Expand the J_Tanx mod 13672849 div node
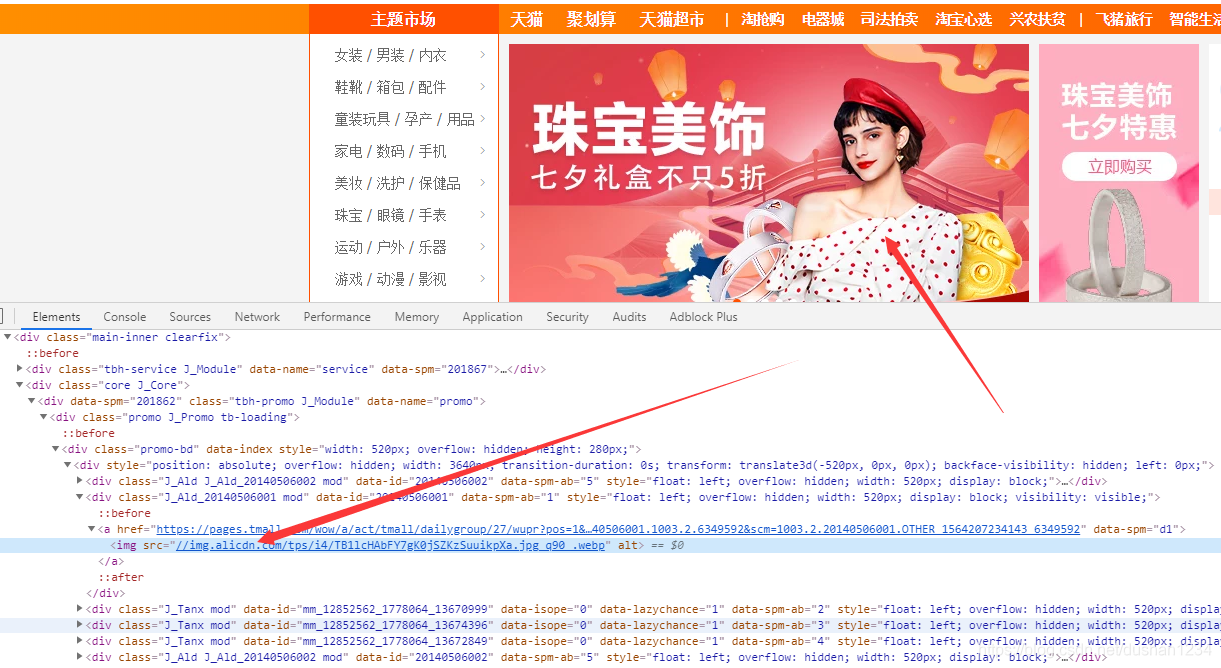 point(80,641)
